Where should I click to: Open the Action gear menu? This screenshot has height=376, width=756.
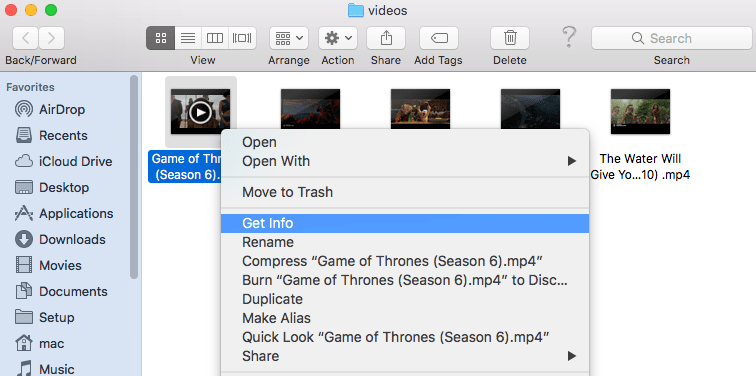[338, 38]
